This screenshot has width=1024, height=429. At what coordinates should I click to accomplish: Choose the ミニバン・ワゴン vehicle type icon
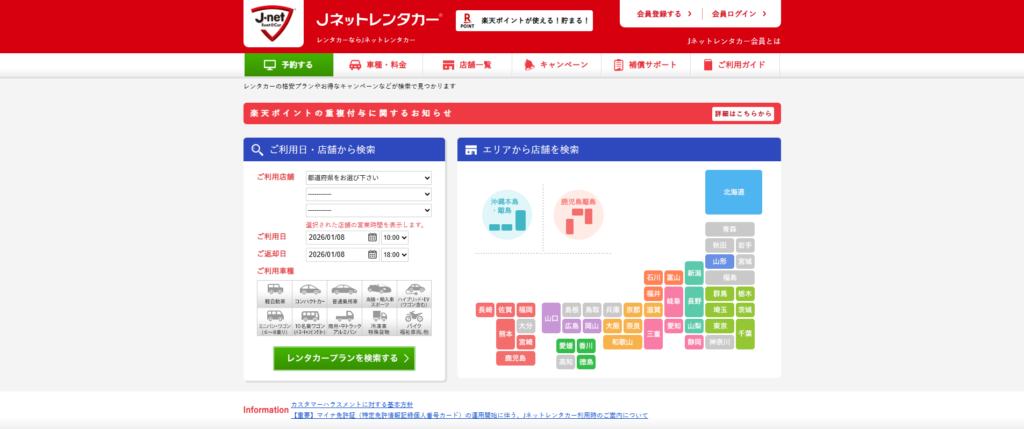(274, 320)
